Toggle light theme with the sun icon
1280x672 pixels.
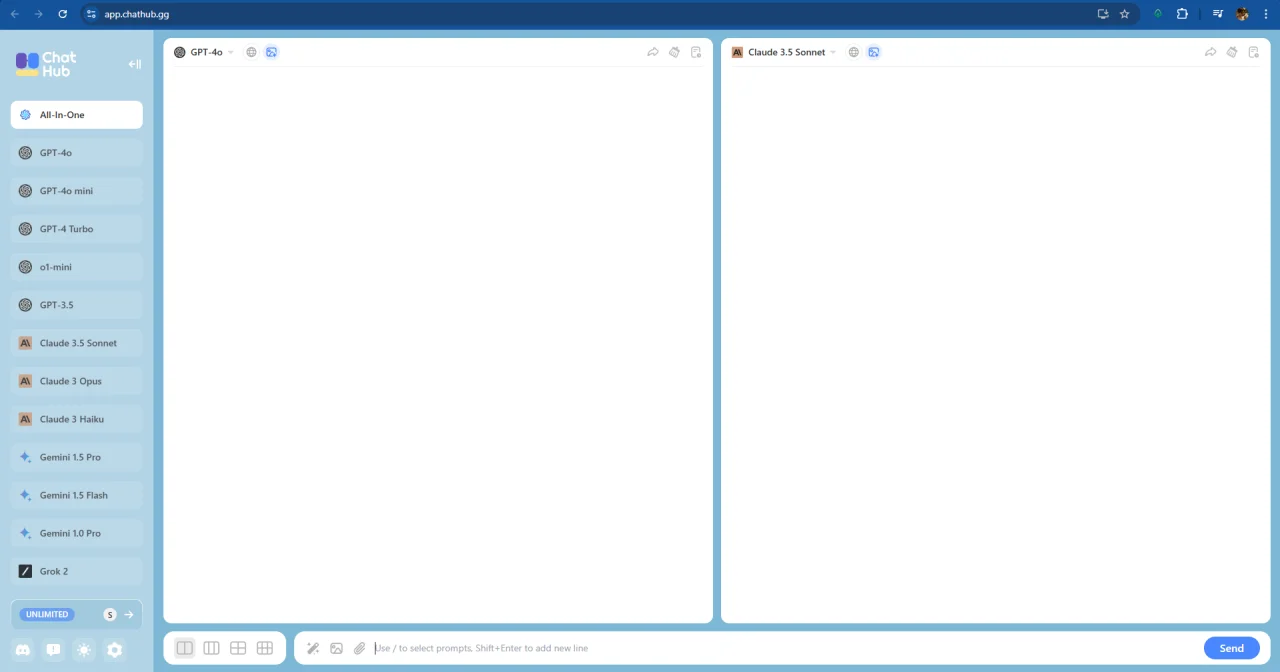tap(84, 650)
